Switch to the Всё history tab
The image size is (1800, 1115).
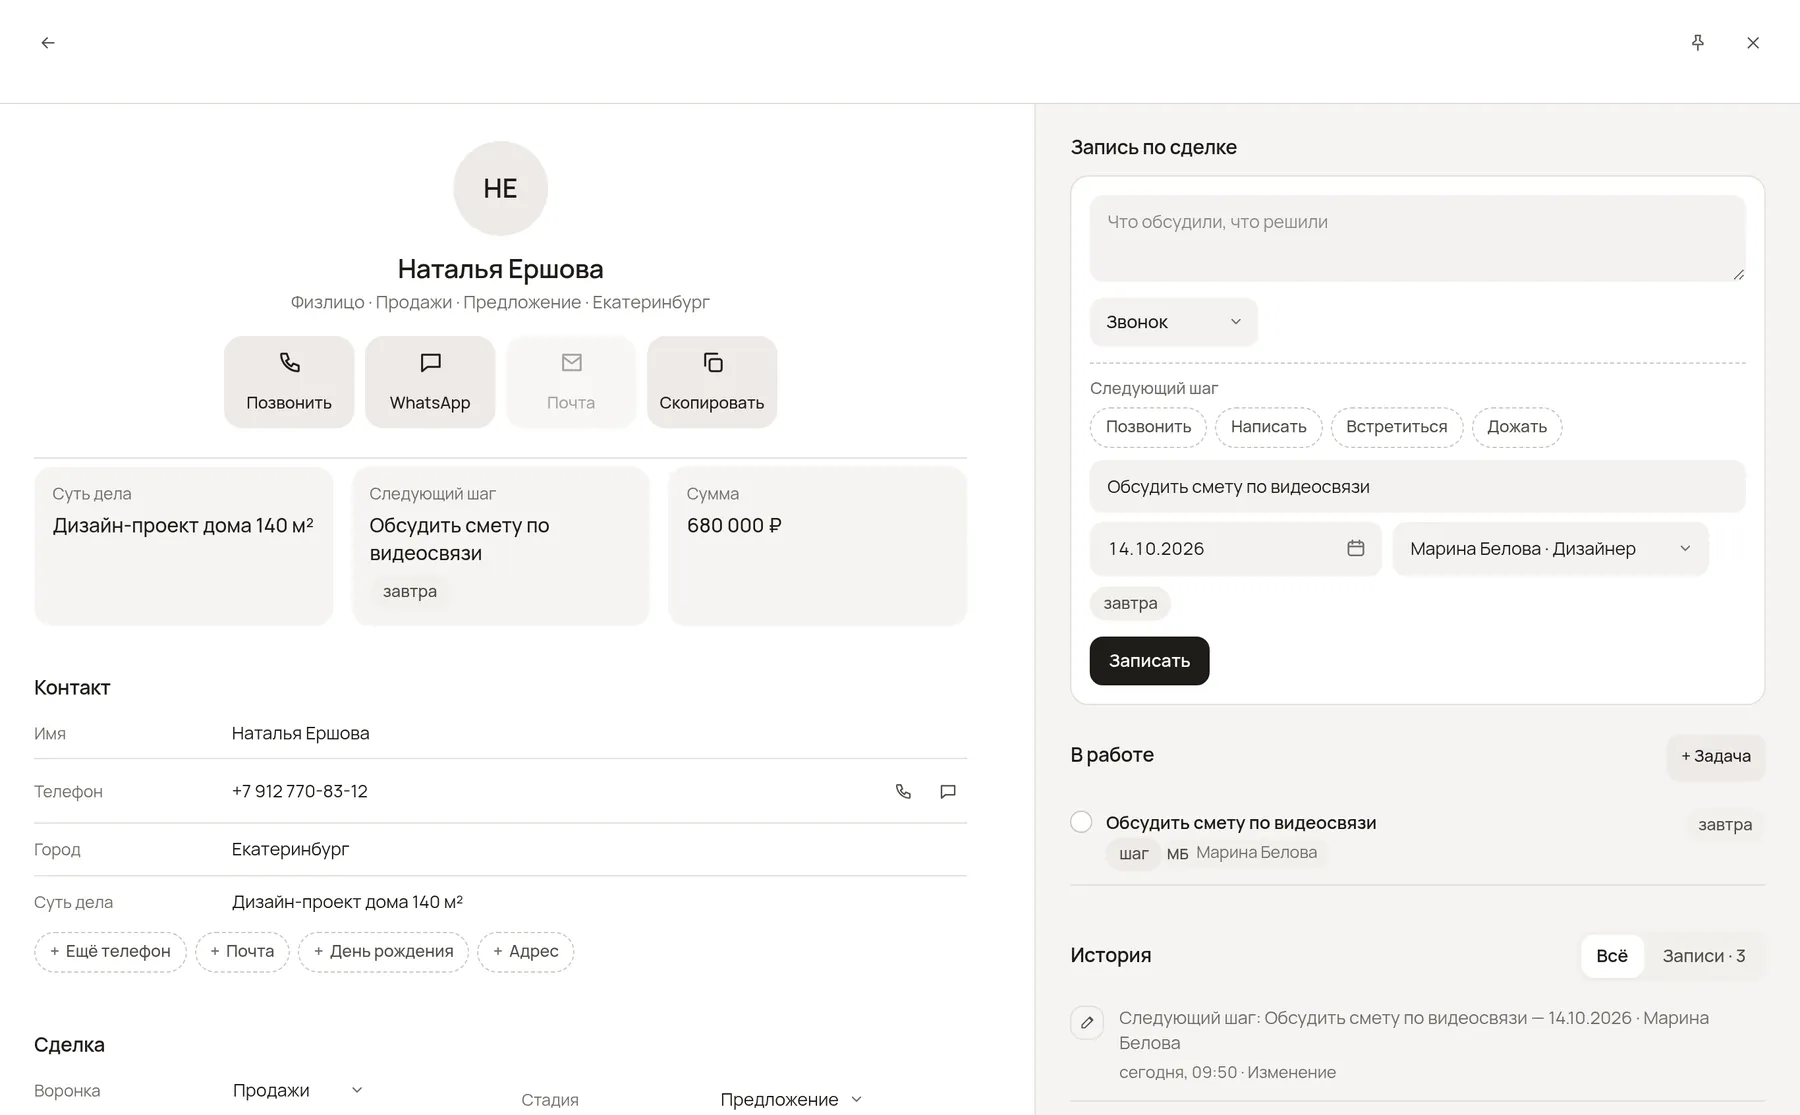(1612, 956)
